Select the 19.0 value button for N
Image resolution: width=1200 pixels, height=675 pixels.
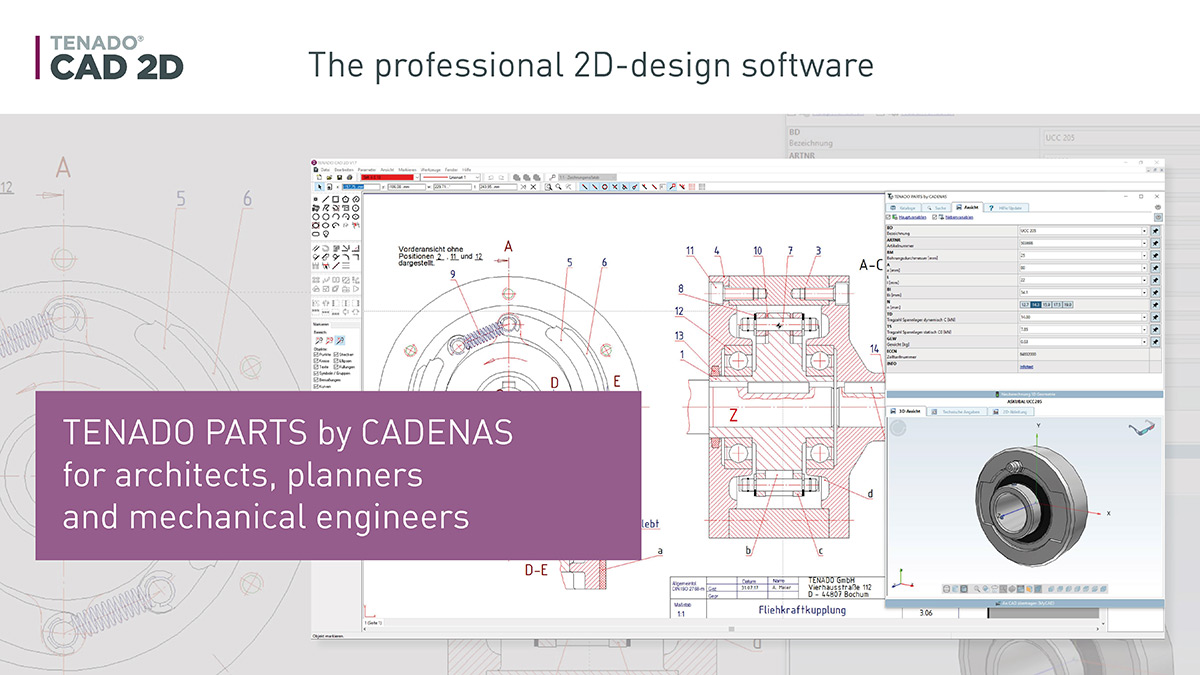[1068, 305]
